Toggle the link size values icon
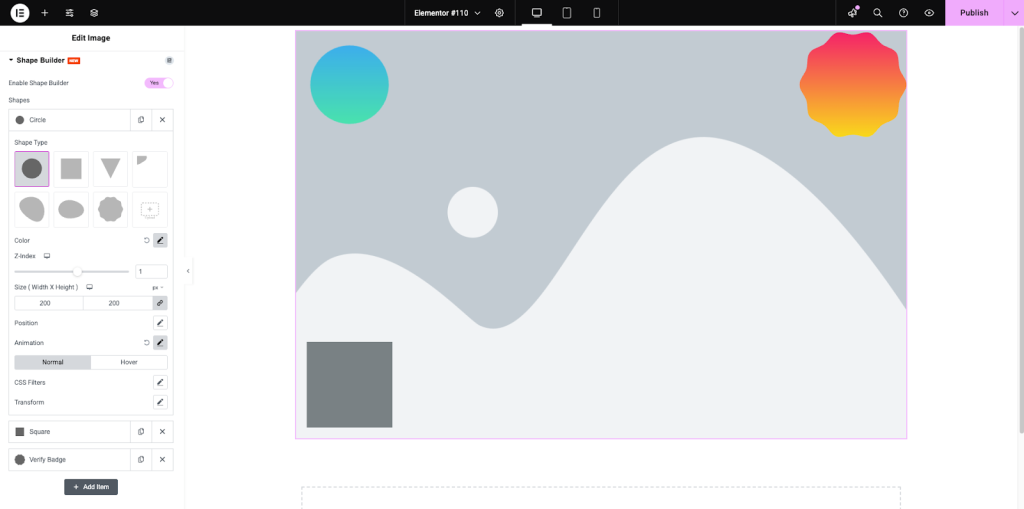 [x=160, y=303]
